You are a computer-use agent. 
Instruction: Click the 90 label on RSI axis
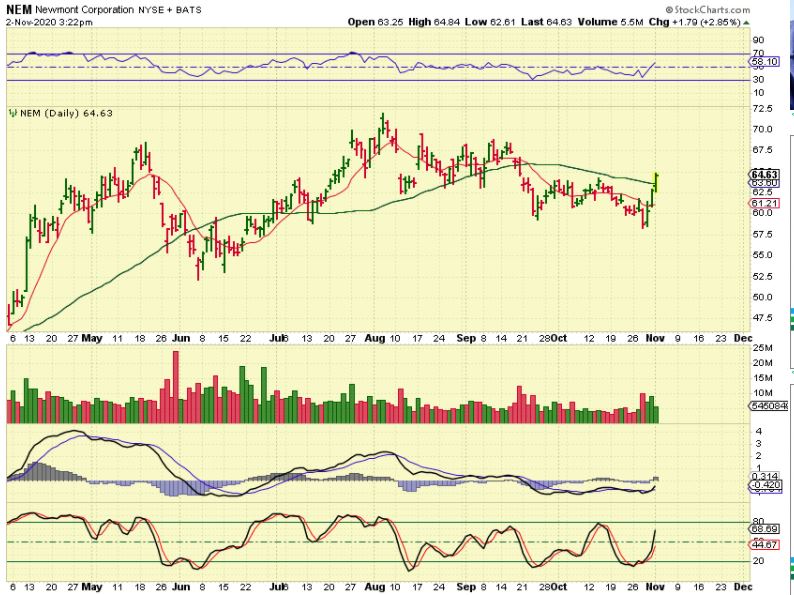point(759,40)
